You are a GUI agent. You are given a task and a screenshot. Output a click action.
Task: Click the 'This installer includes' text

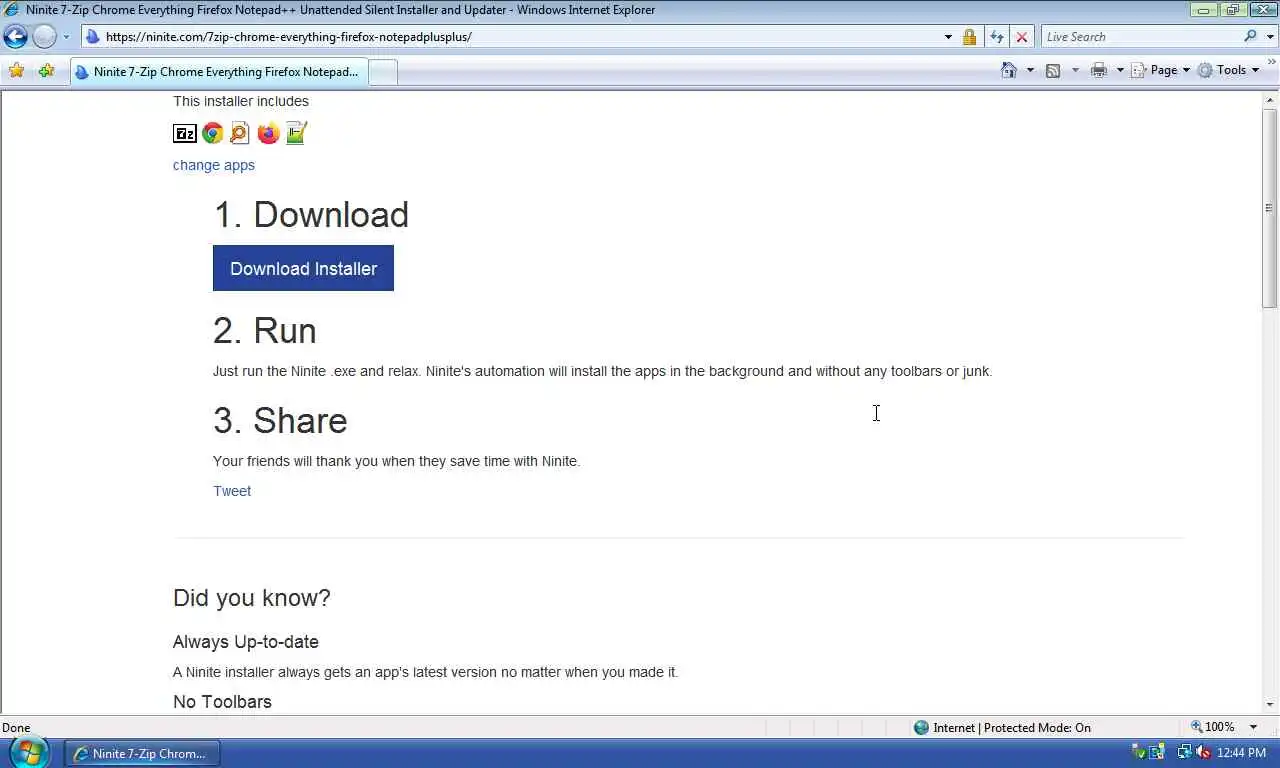coord(241,101)
